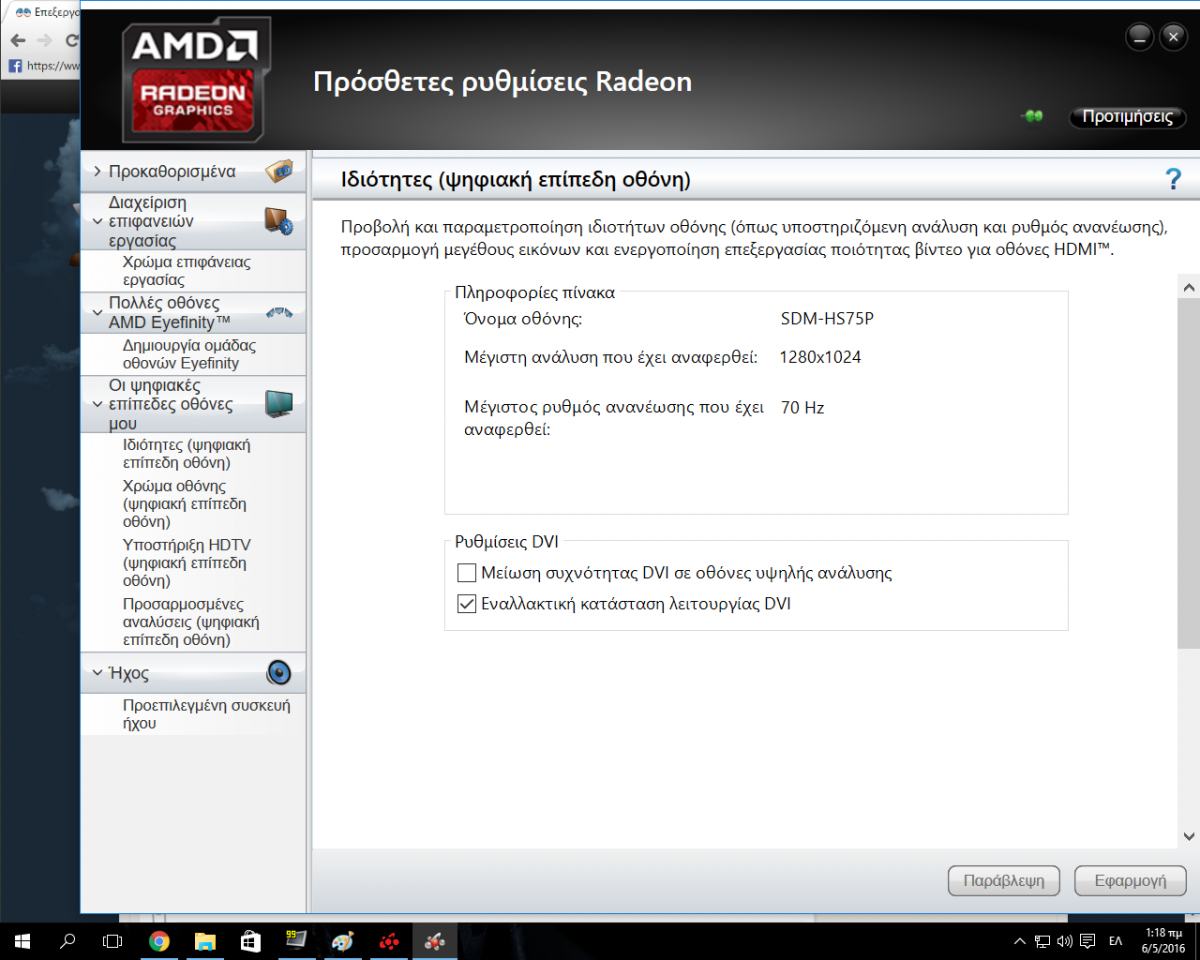Open the Action Center notifications icon

coord(1086,941)
